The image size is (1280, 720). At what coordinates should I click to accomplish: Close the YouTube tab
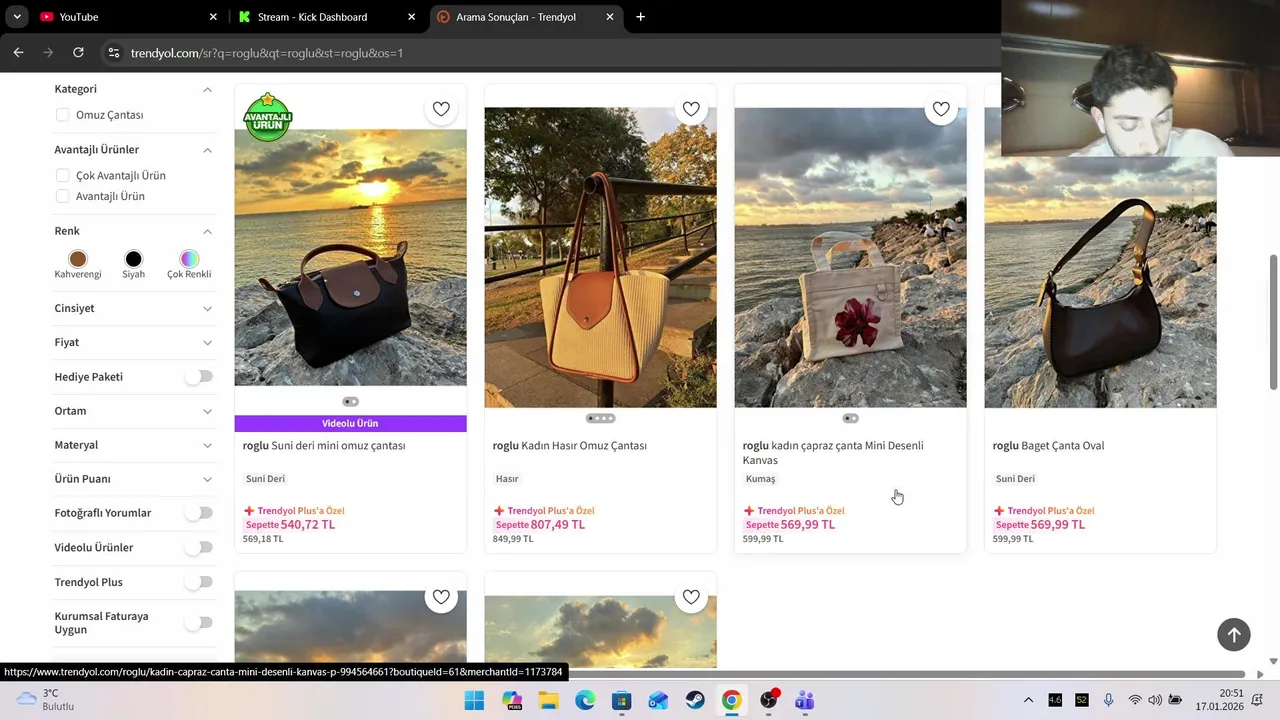click(213, 17)
